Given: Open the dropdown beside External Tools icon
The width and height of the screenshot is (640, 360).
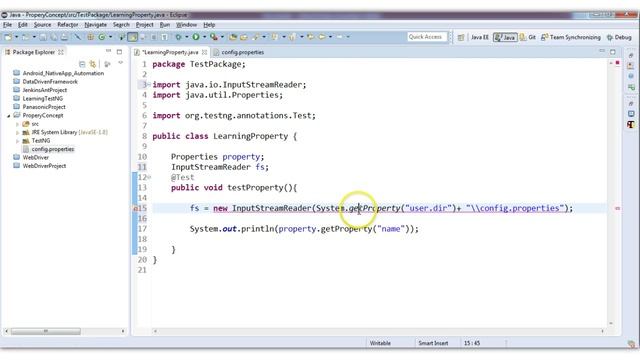Looking at the screenshot, I should [222, 37].
